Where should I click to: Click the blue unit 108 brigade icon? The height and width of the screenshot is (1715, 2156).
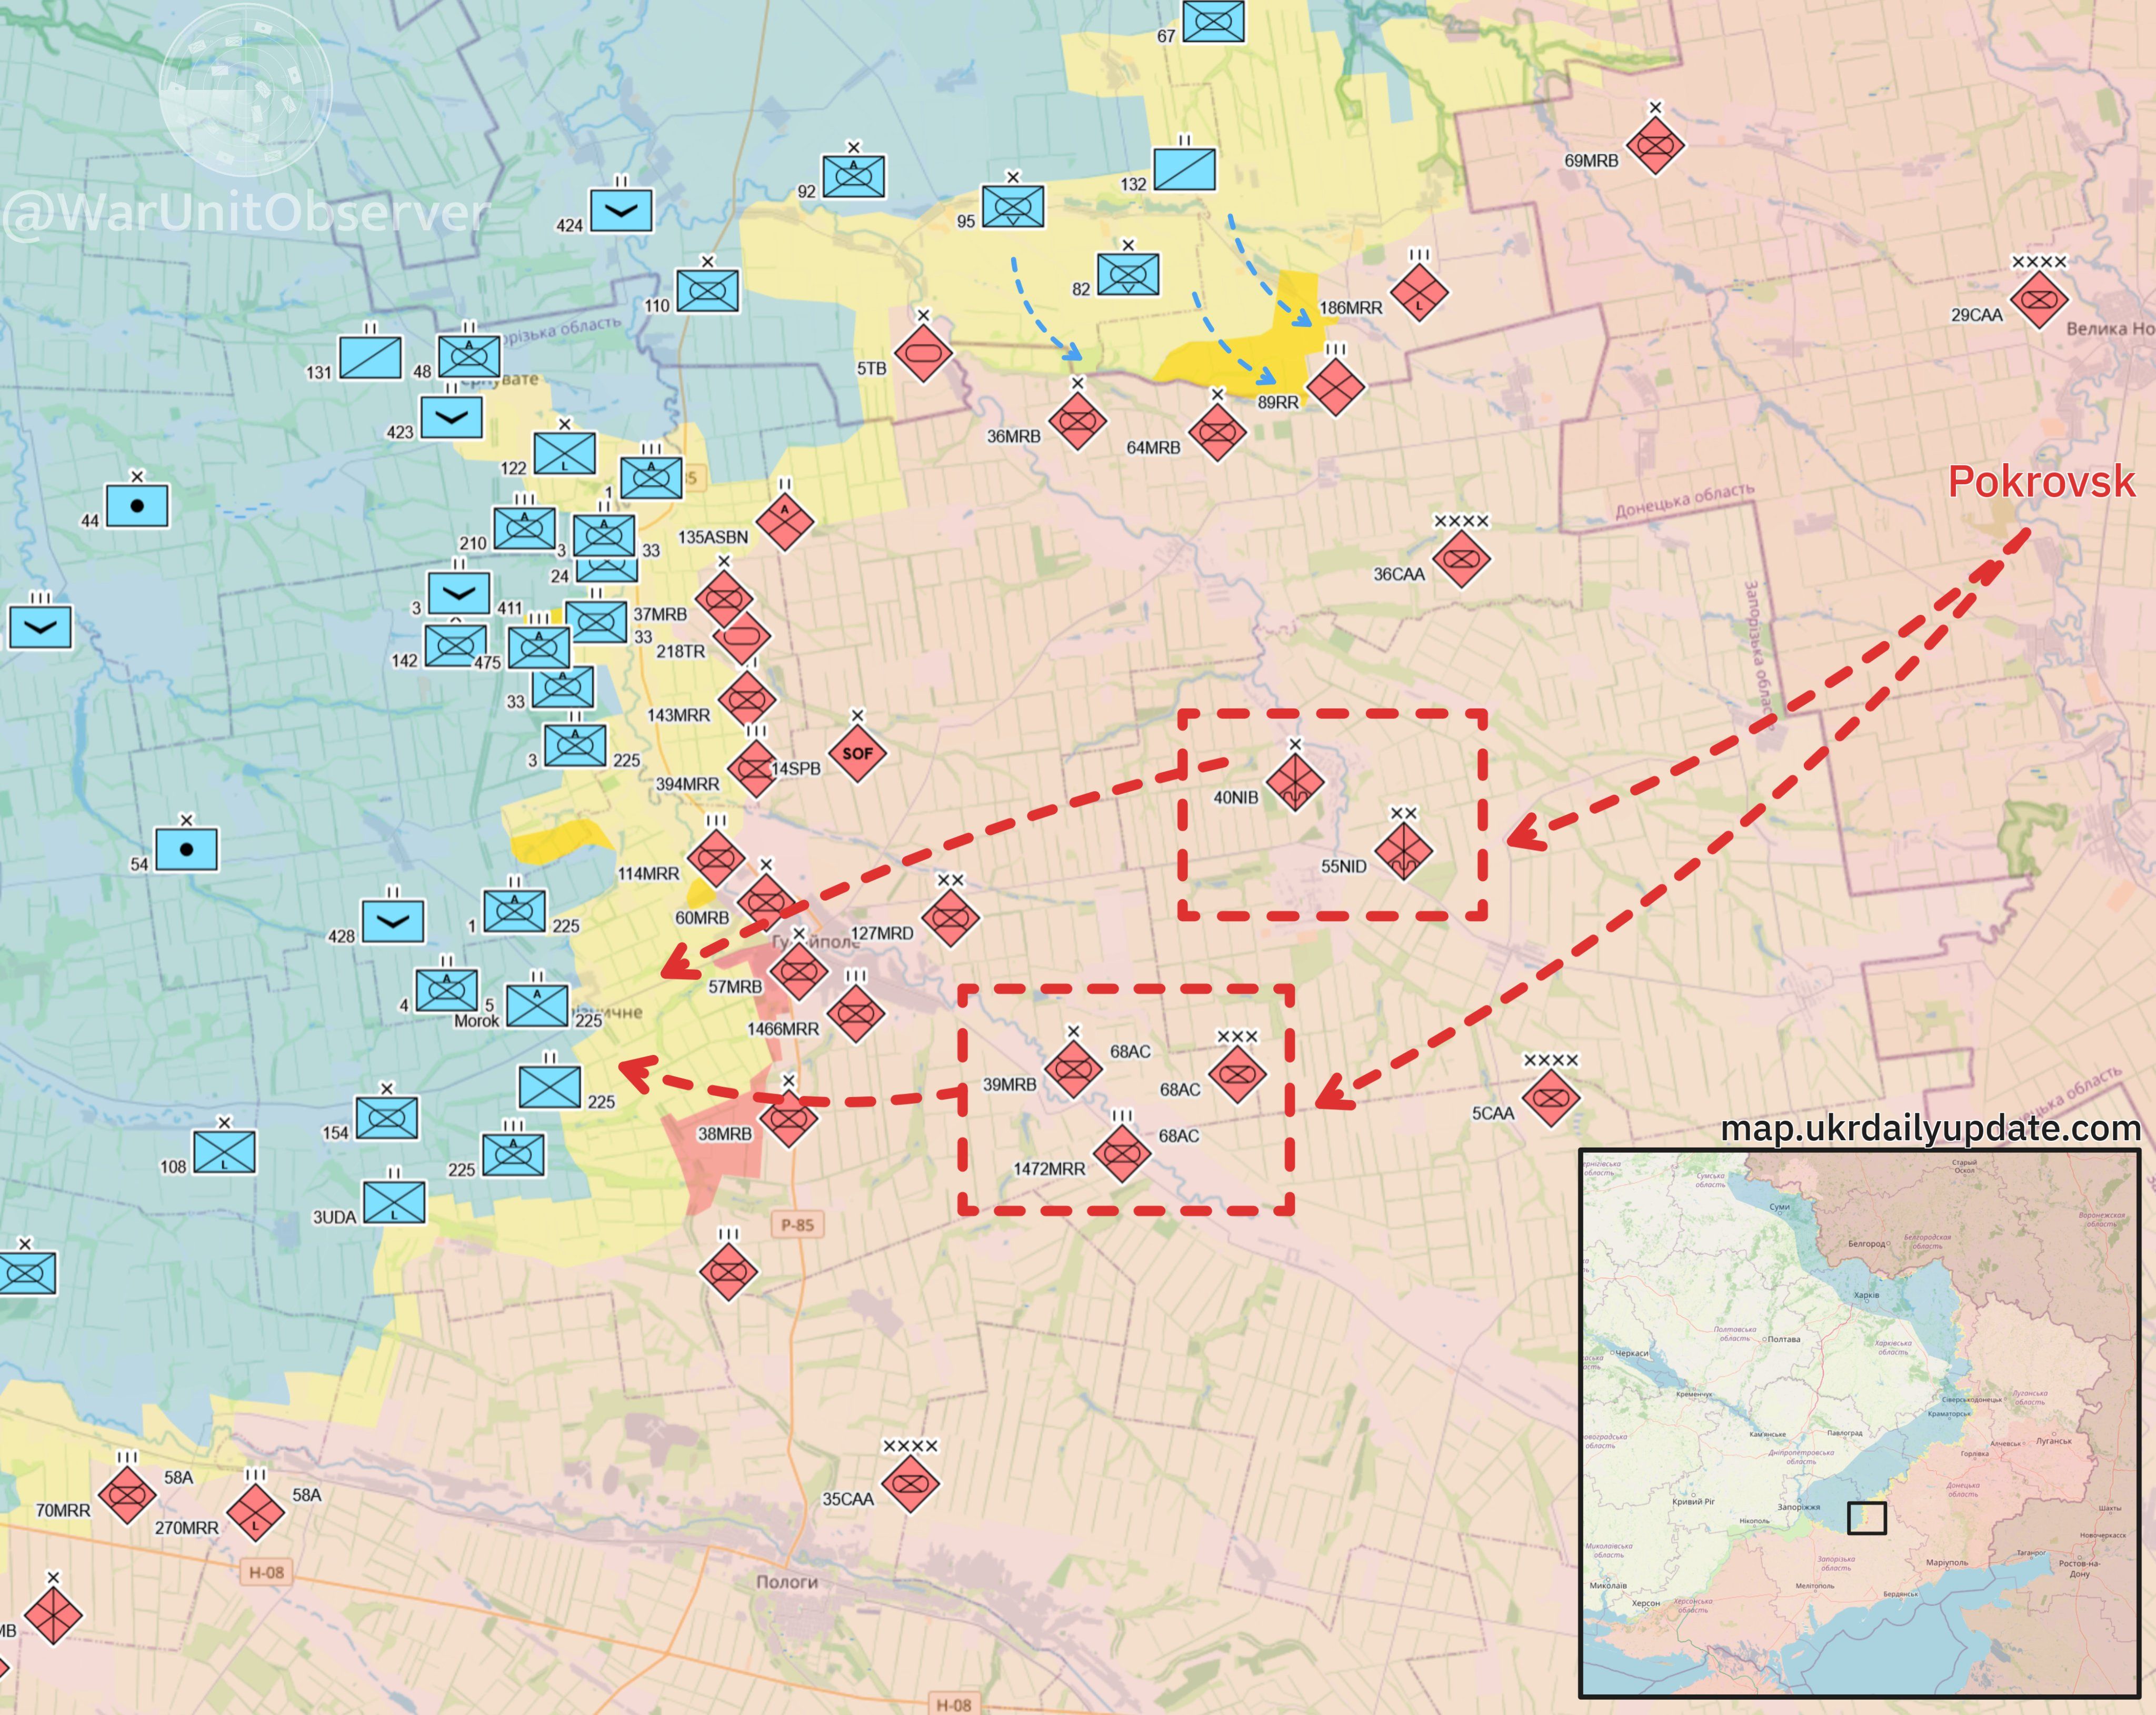coord(224,1152)
